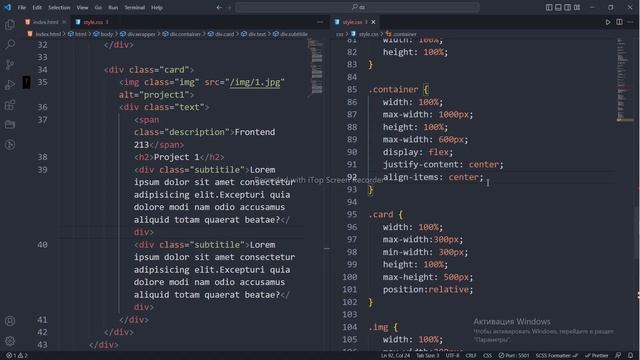This screenshot has height=360, width=640.
Task: Click CSS language mode in status bar
Action: point(487,356)
